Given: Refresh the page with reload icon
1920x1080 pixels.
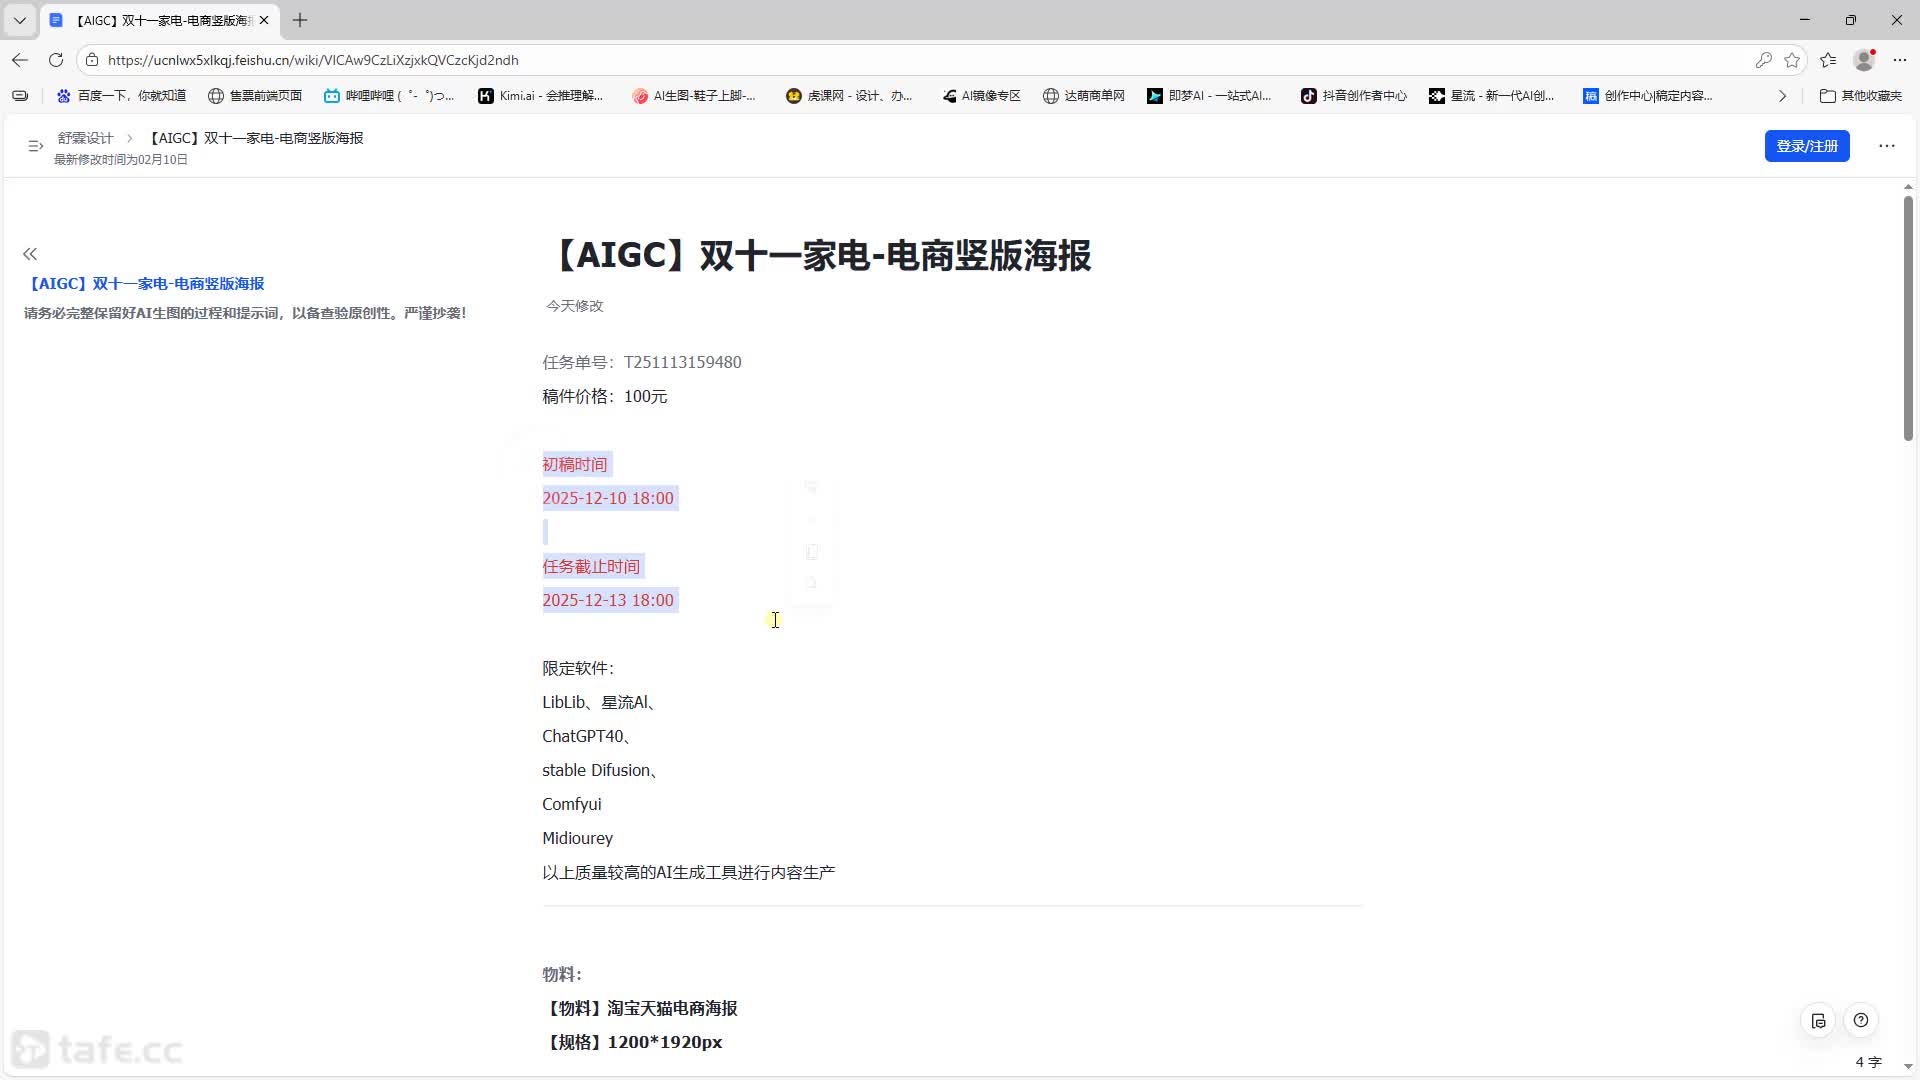Looking at the screenshot, I should click(x=56, y=60).
